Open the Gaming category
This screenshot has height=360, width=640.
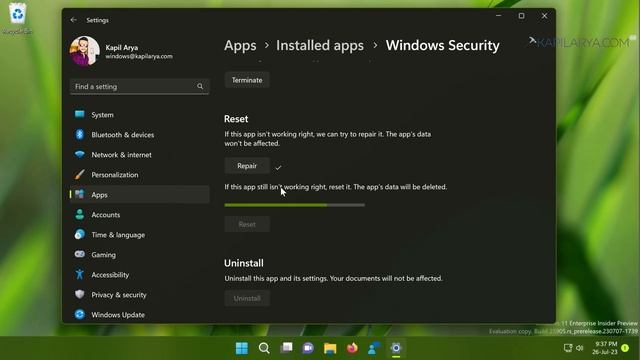tap(140, 255)
